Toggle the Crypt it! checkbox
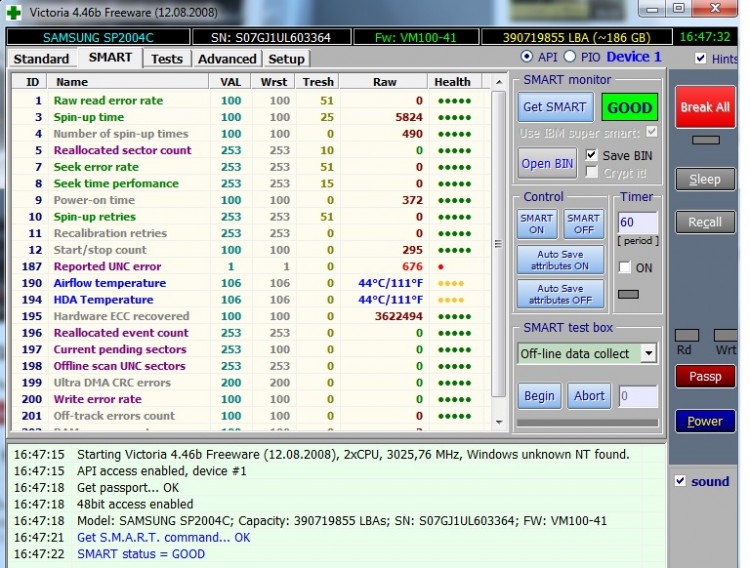 pos(591,172)
